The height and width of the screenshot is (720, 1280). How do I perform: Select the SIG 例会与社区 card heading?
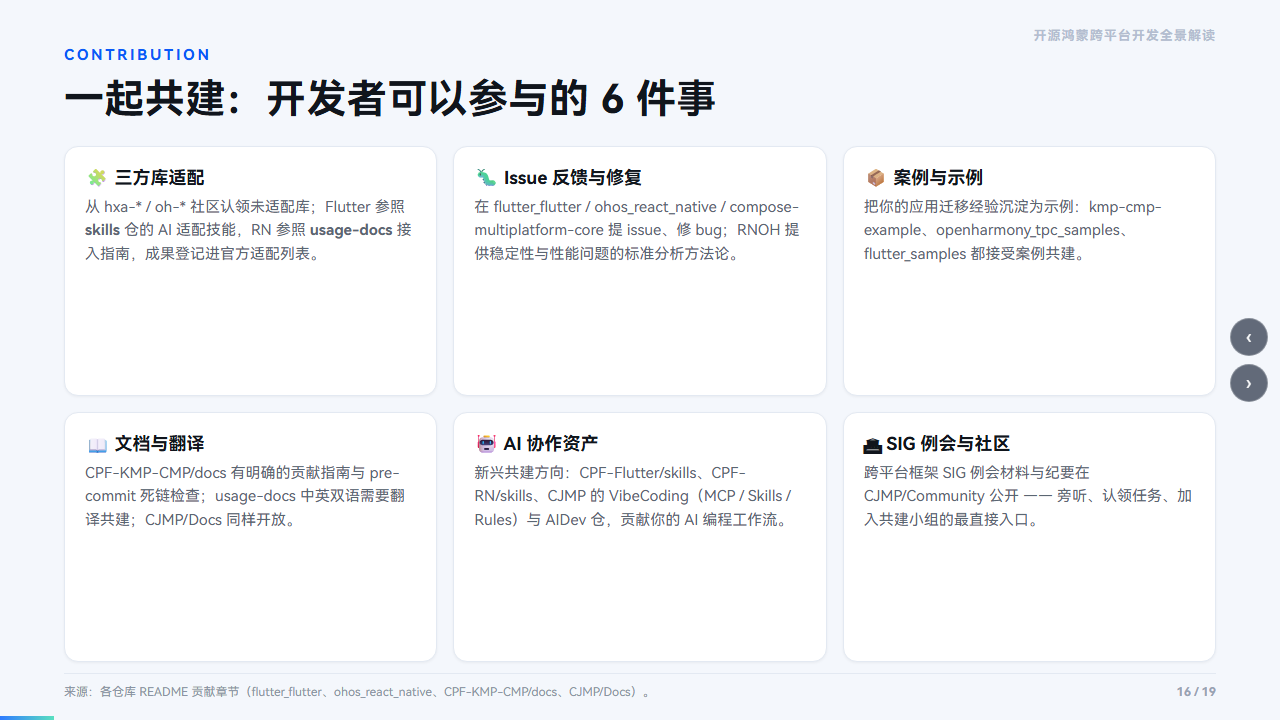(948, 444)
